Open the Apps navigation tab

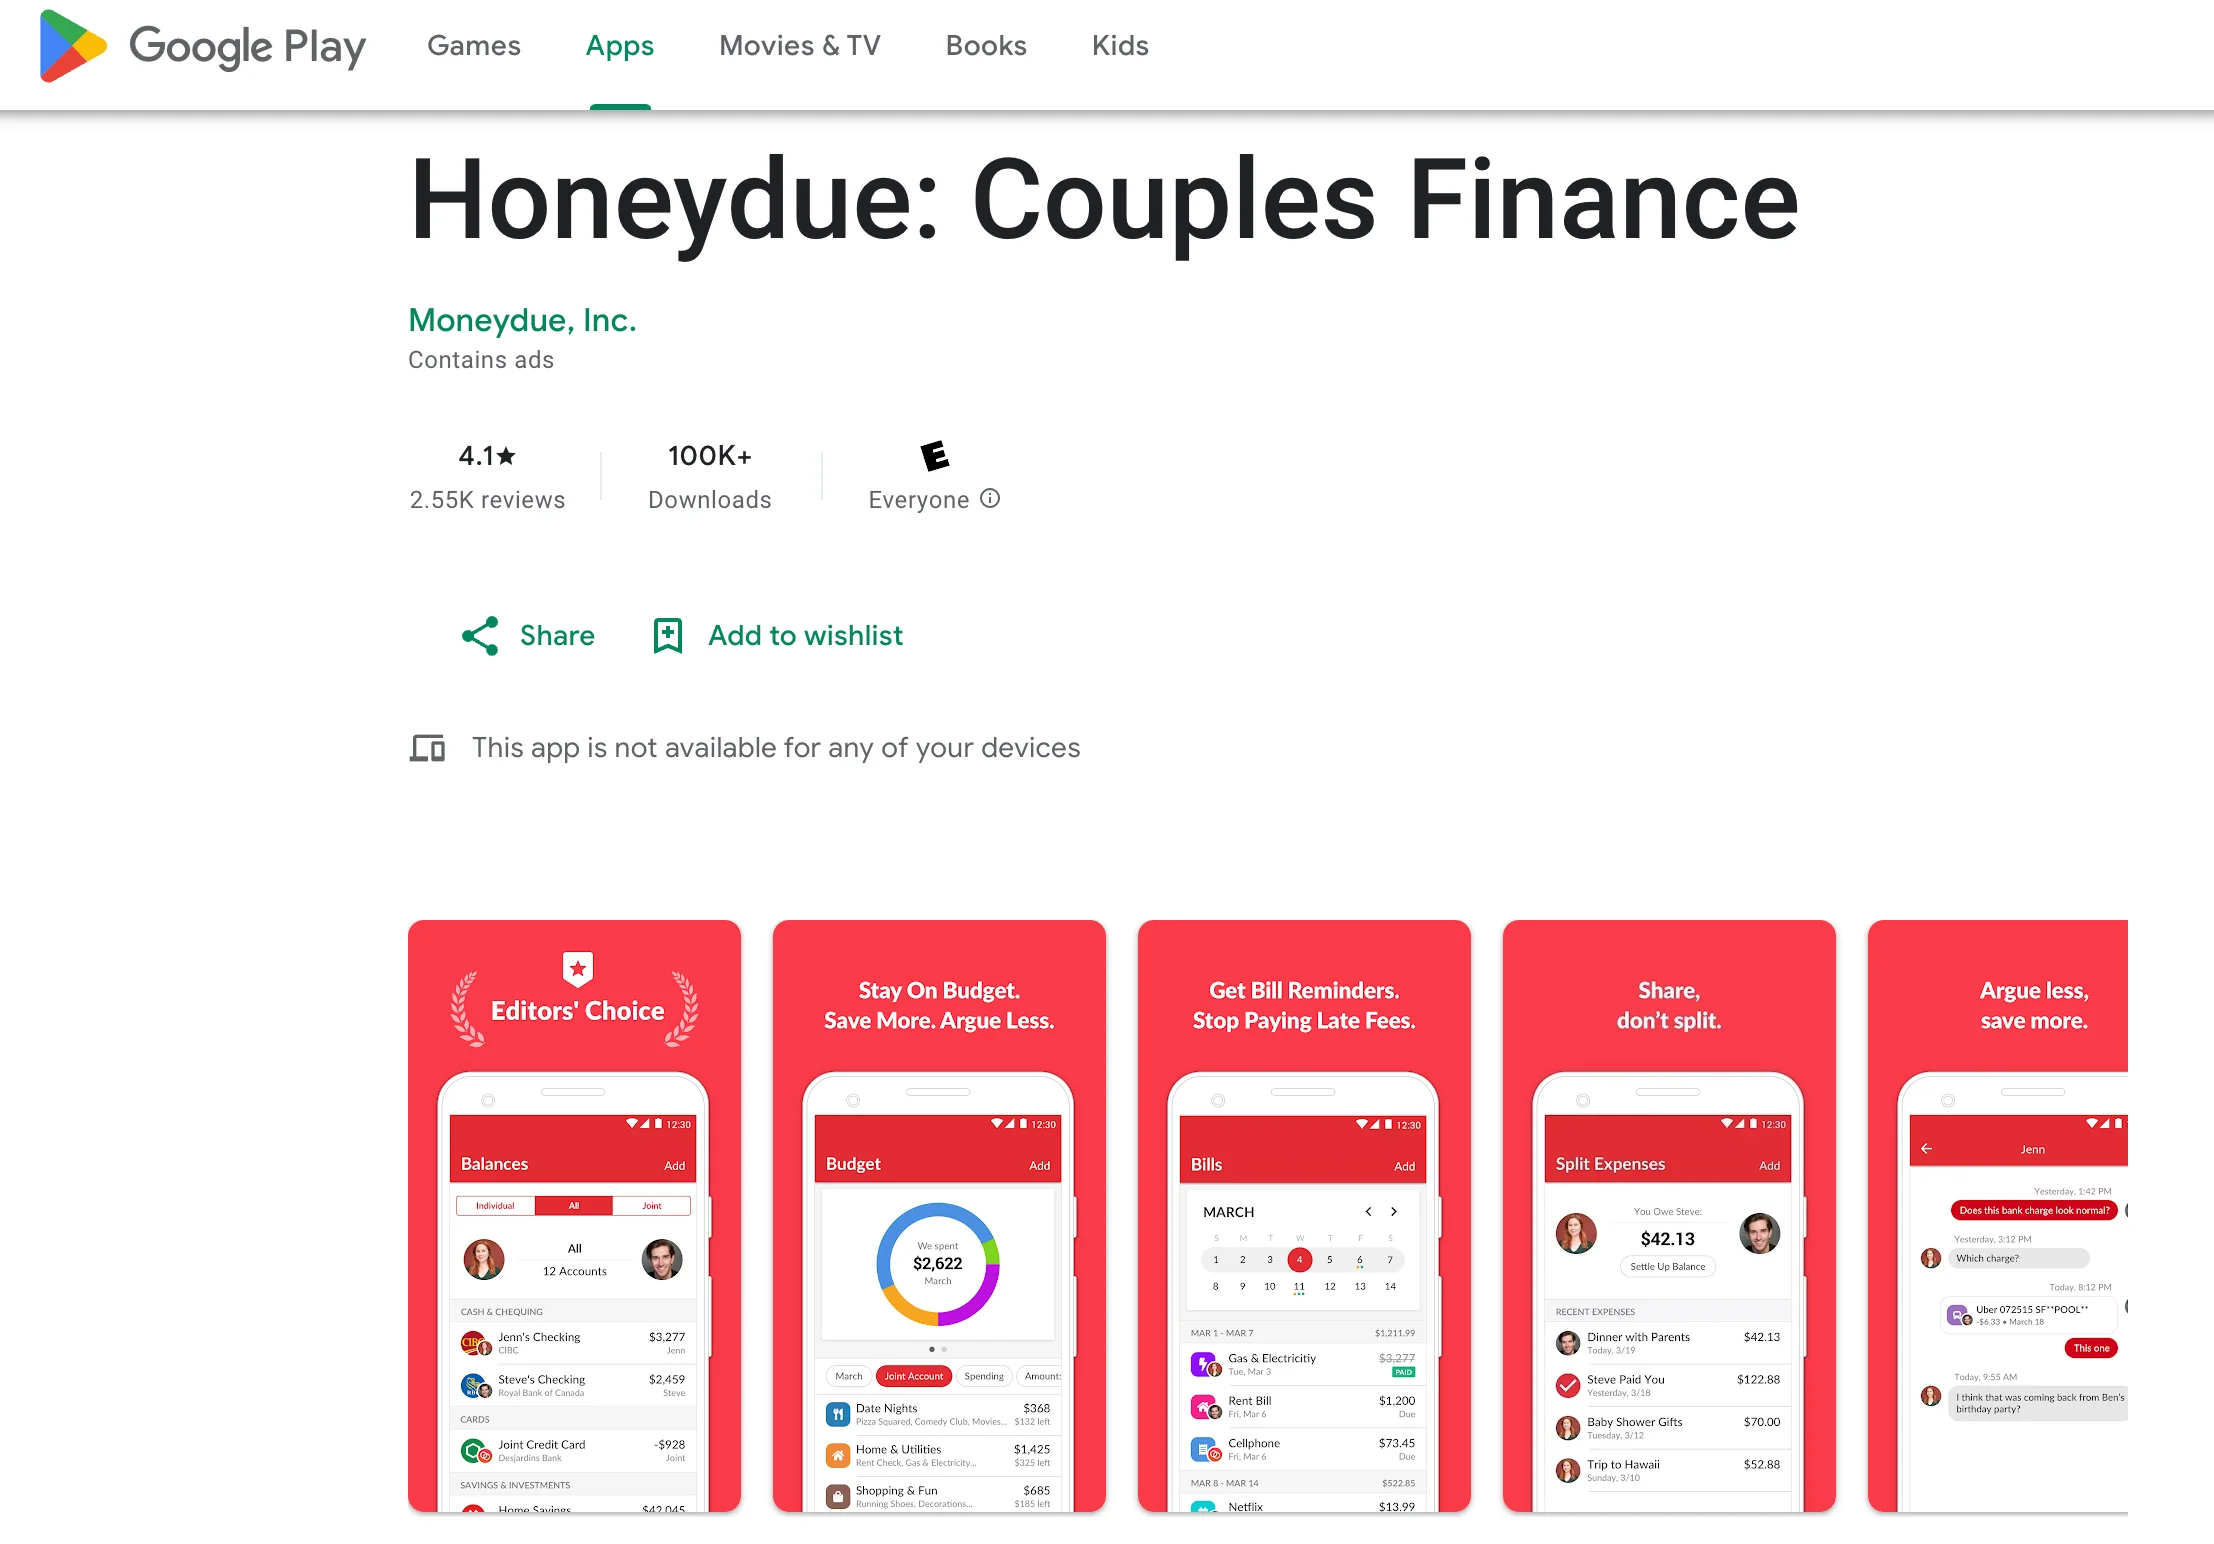point(621,45)
